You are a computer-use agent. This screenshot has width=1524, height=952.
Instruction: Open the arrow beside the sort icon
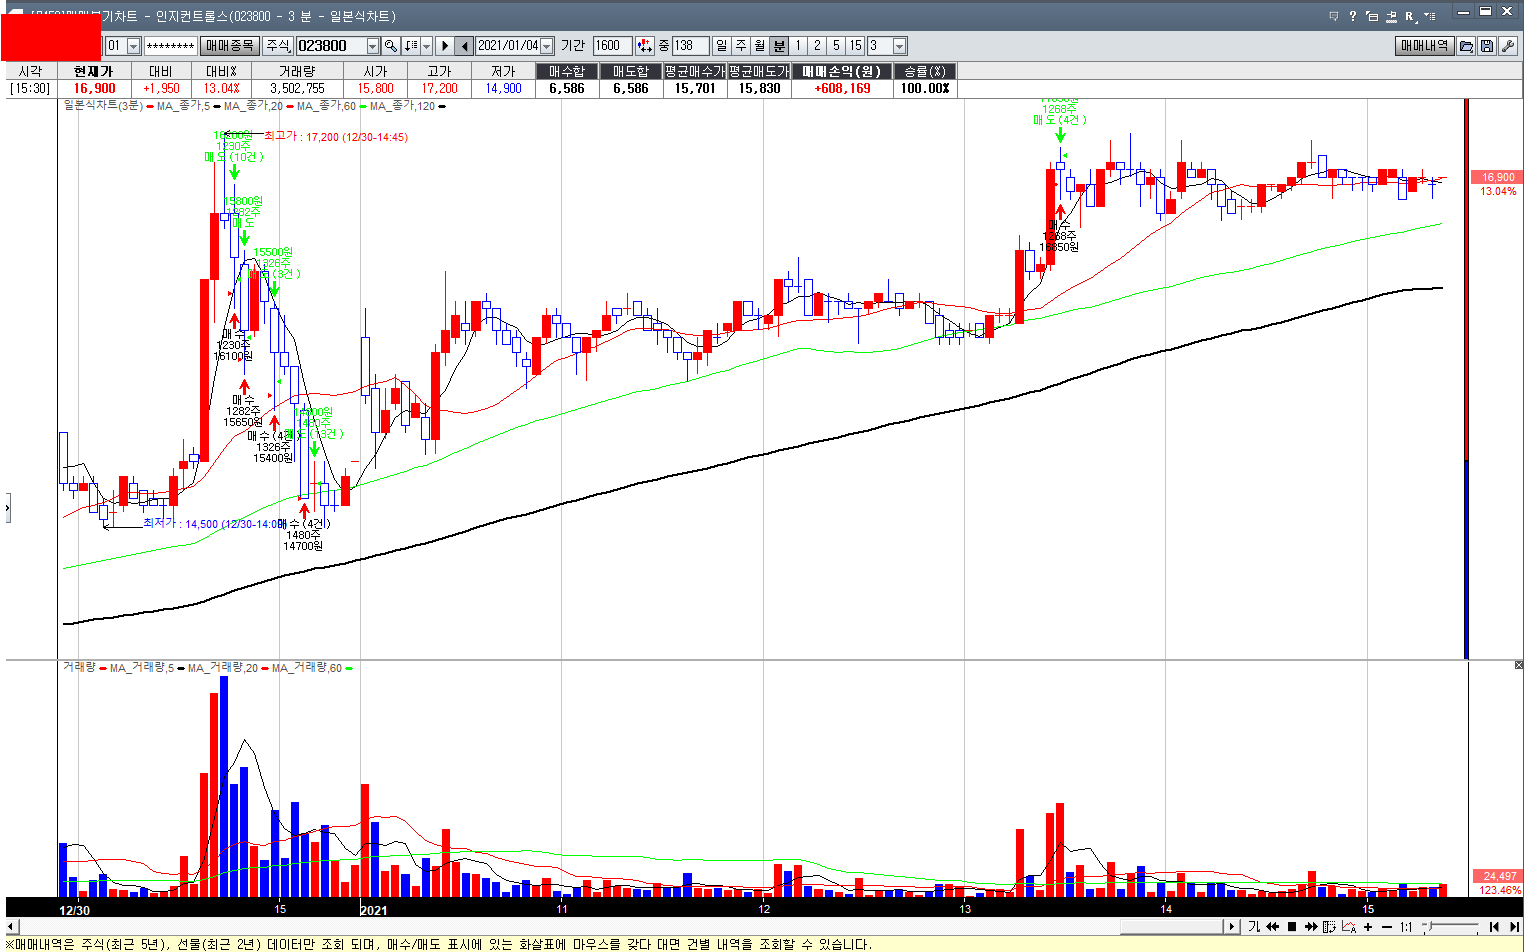point(426,46)
